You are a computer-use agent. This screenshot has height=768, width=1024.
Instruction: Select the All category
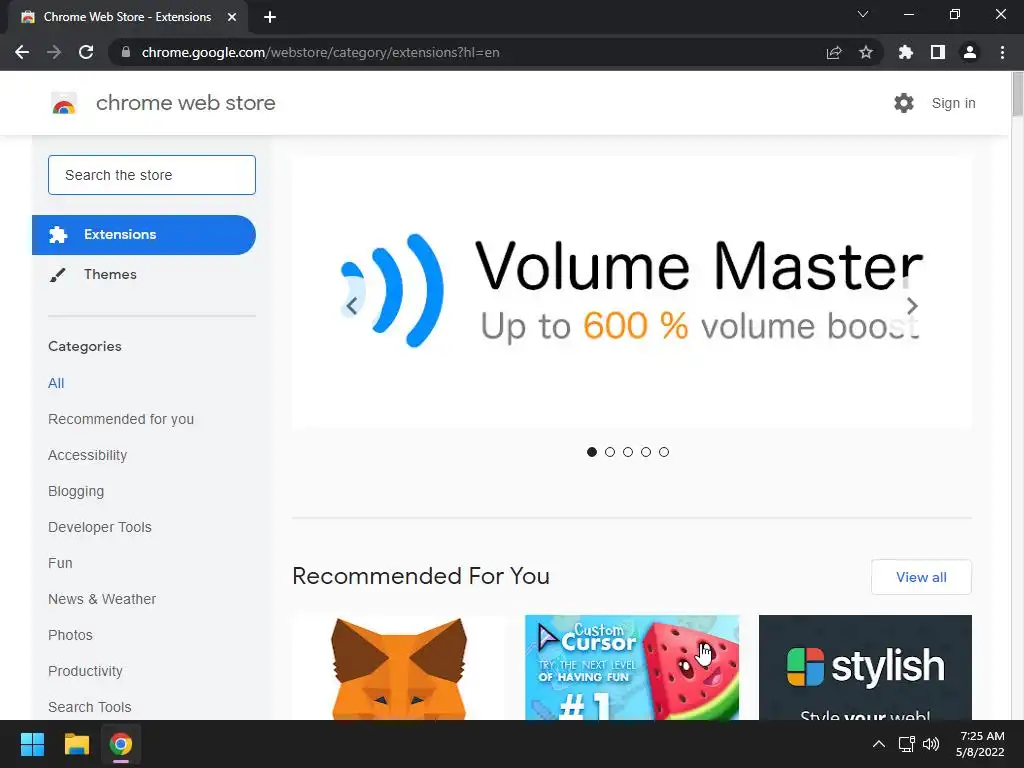[56, 383]
